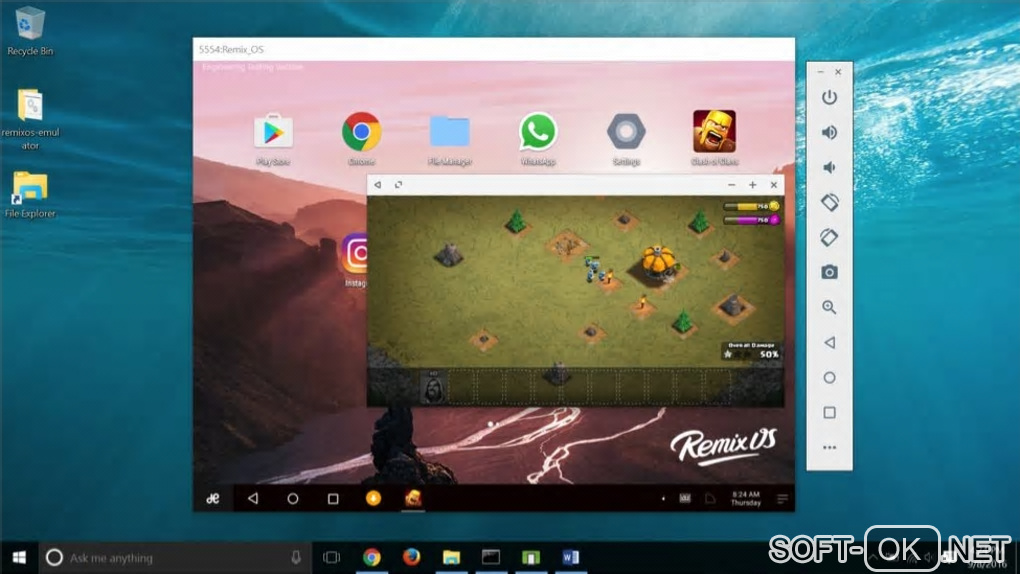
Task: Open the Remix OS notification menu icon
Action: pyautogui.click(x=782, y=499)
